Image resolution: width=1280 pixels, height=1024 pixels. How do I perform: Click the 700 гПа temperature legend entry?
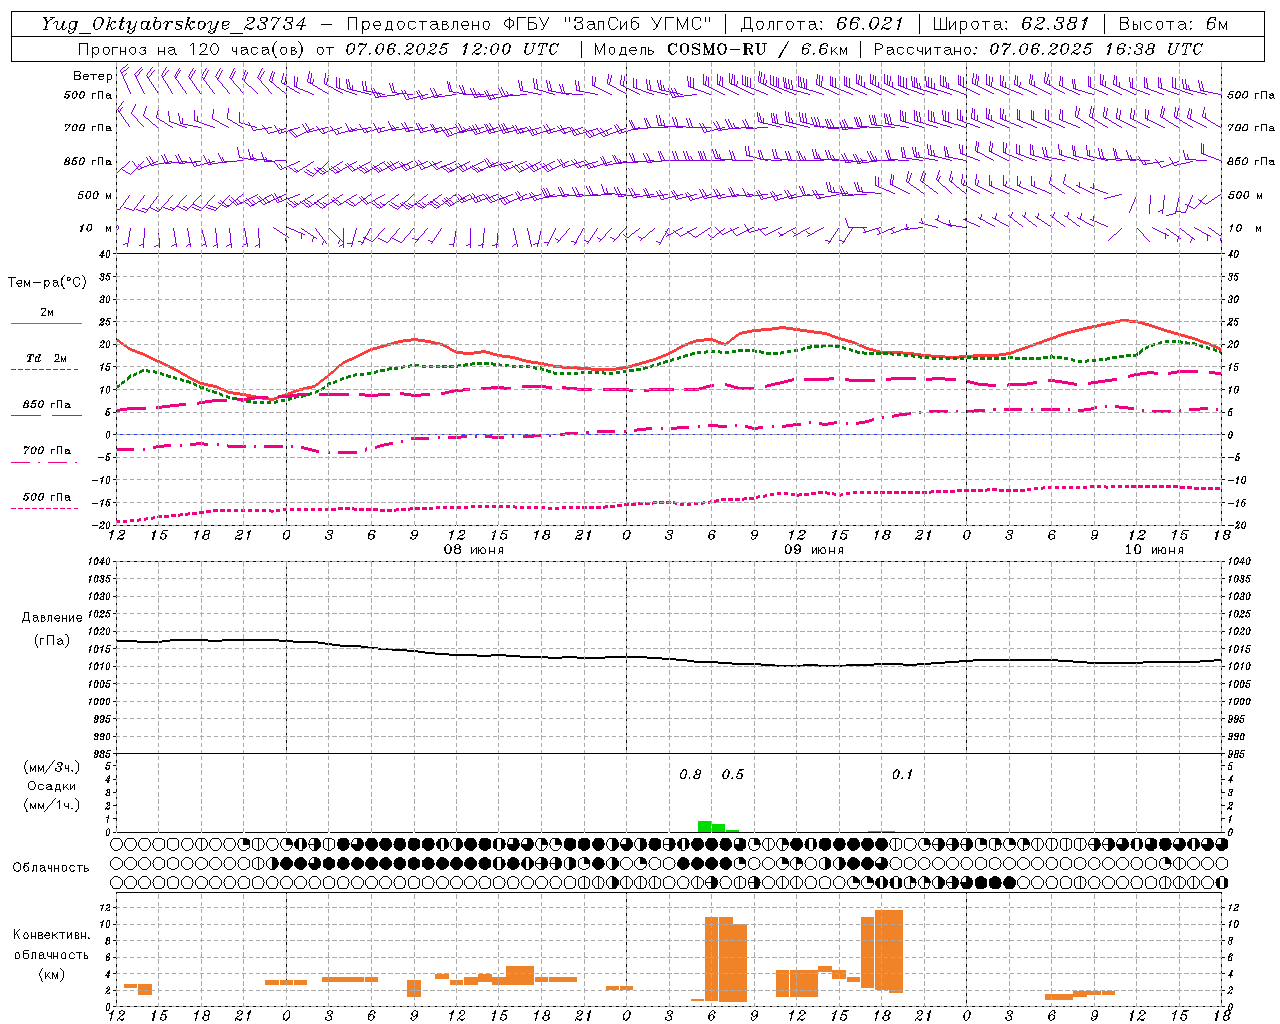coord(47,453)
